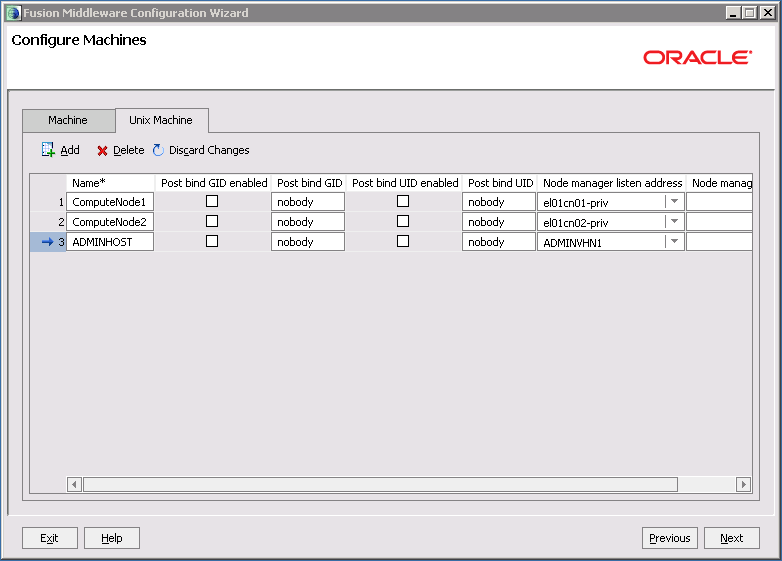Click the Delete button label

(128, 150)
